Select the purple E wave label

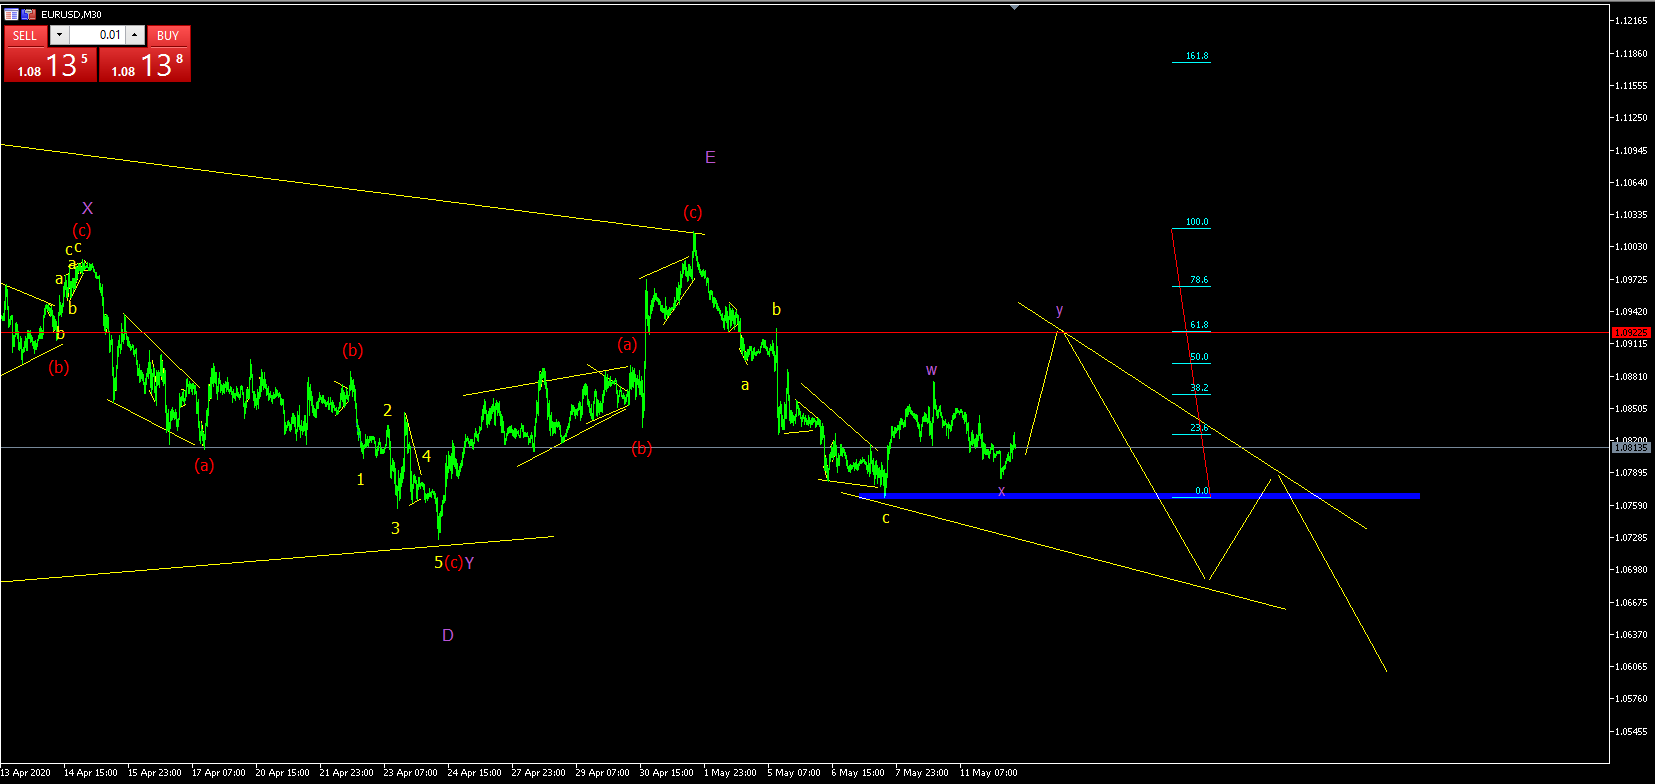click(x=710, y=157)
